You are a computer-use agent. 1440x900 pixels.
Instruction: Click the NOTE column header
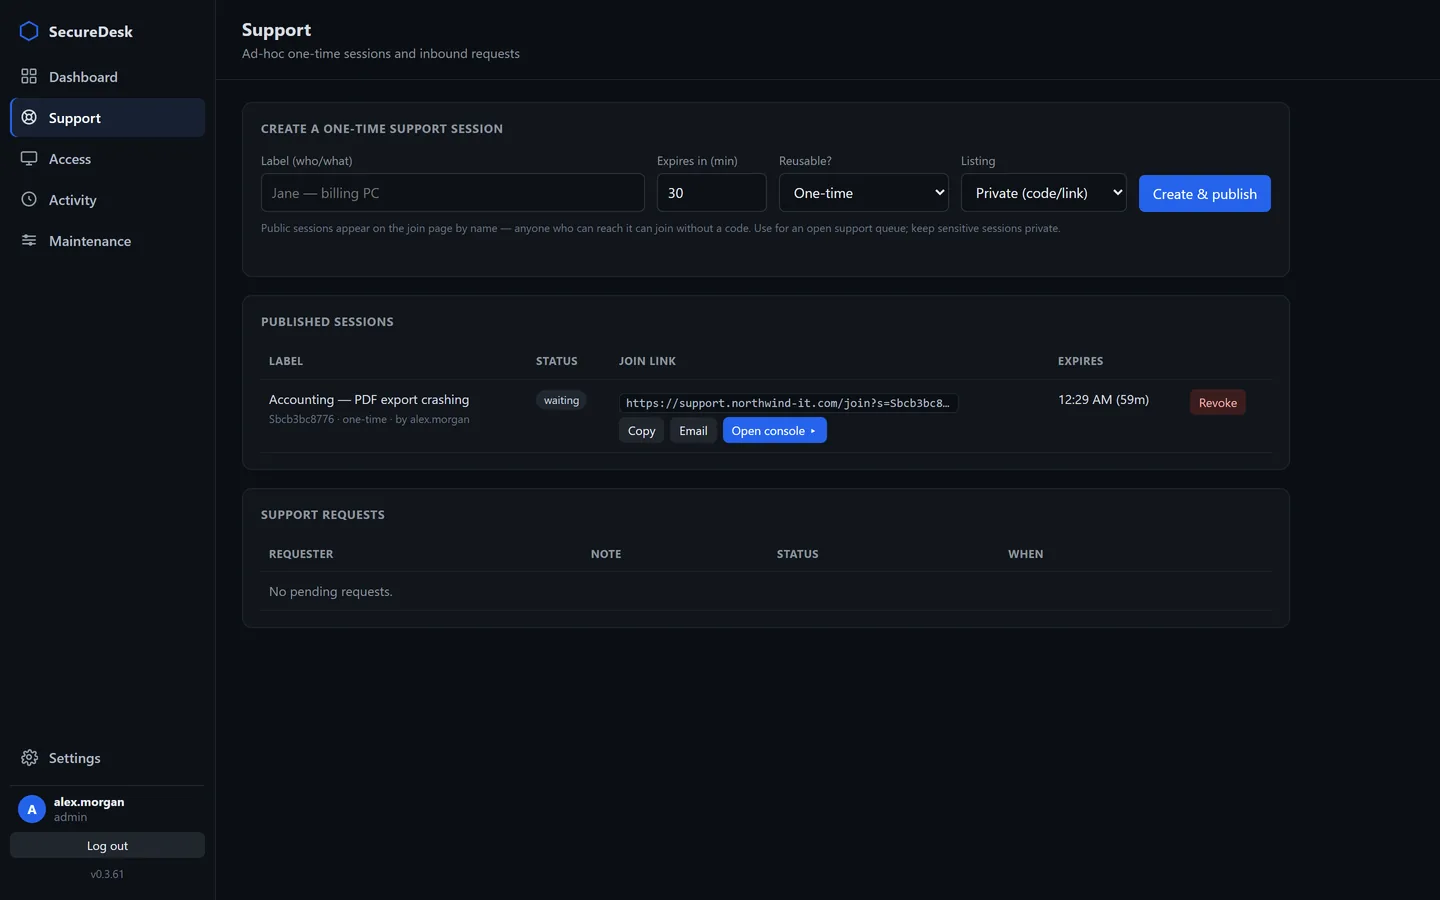point(606,554)
